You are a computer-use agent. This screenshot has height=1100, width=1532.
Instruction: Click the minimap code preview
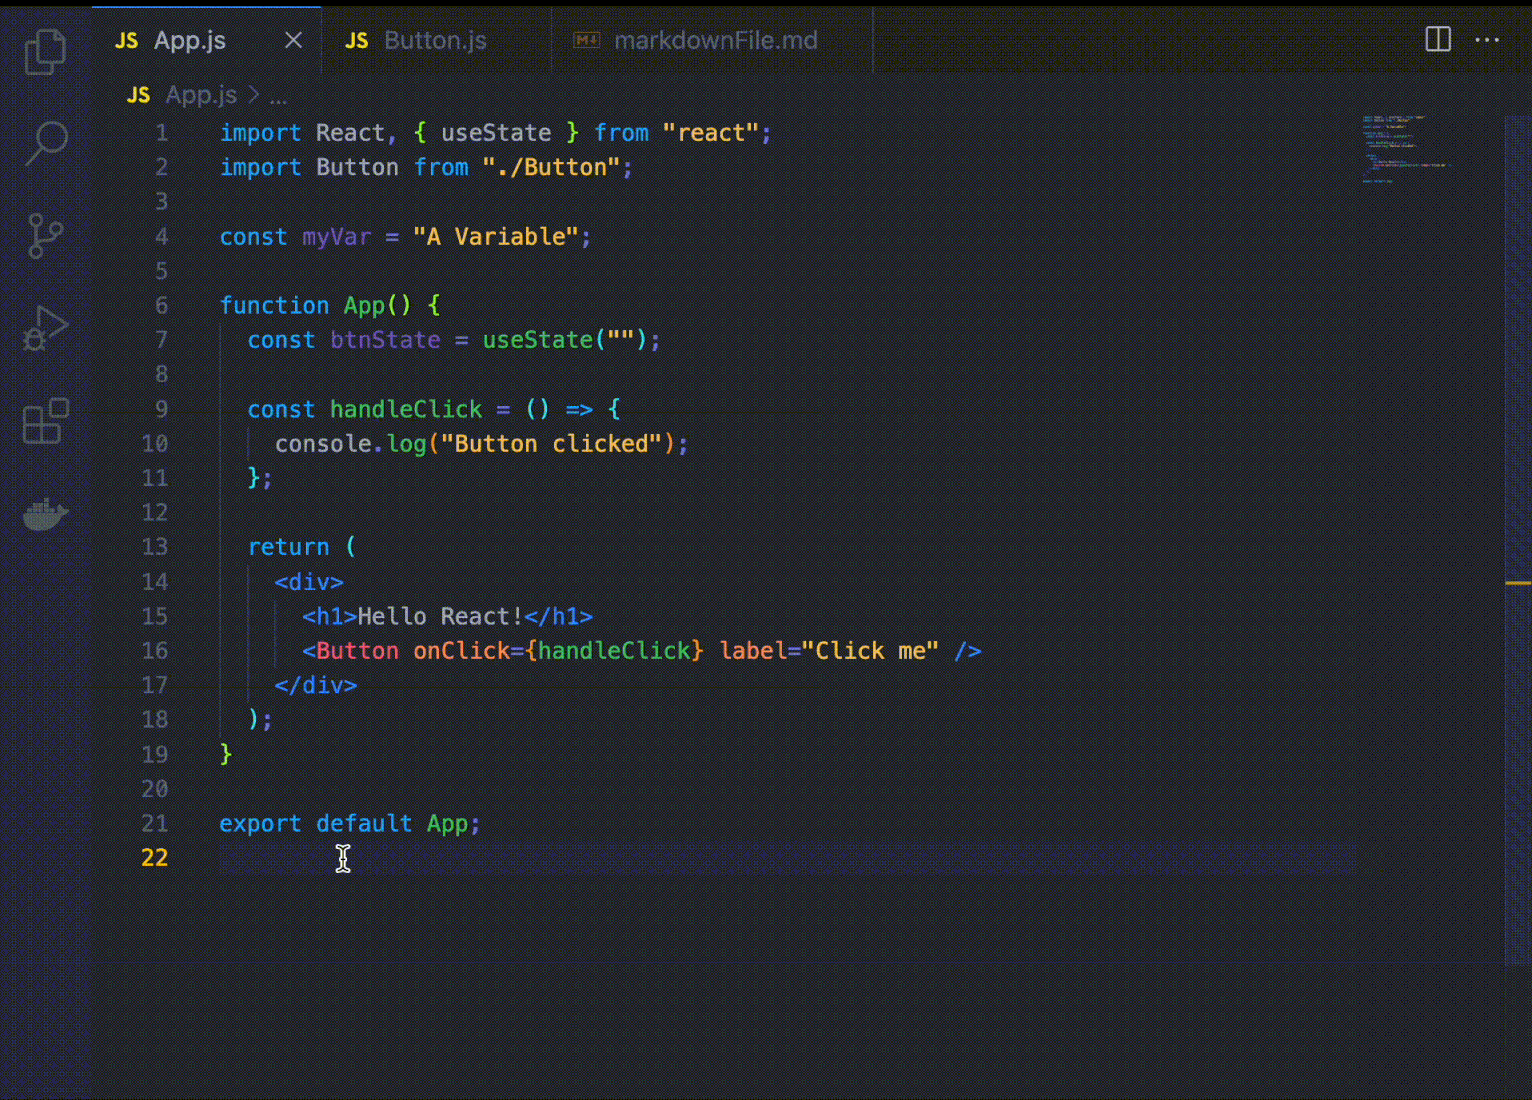click(1404, 148)
